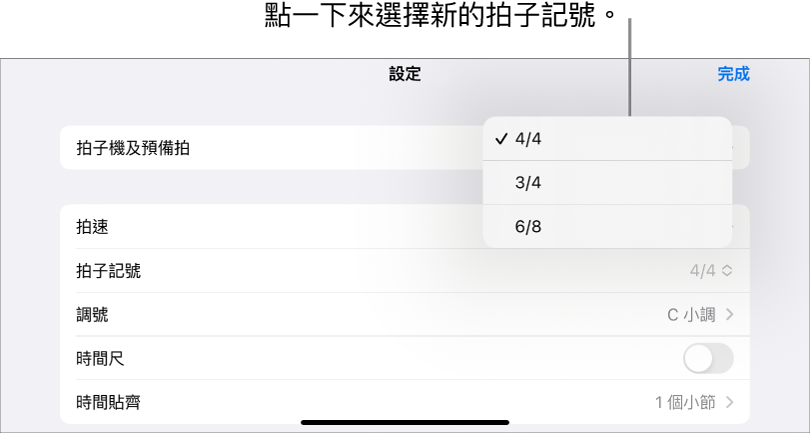Select 6/8 in the pop-up menu
Screen dimensions: 811x434
528,227
